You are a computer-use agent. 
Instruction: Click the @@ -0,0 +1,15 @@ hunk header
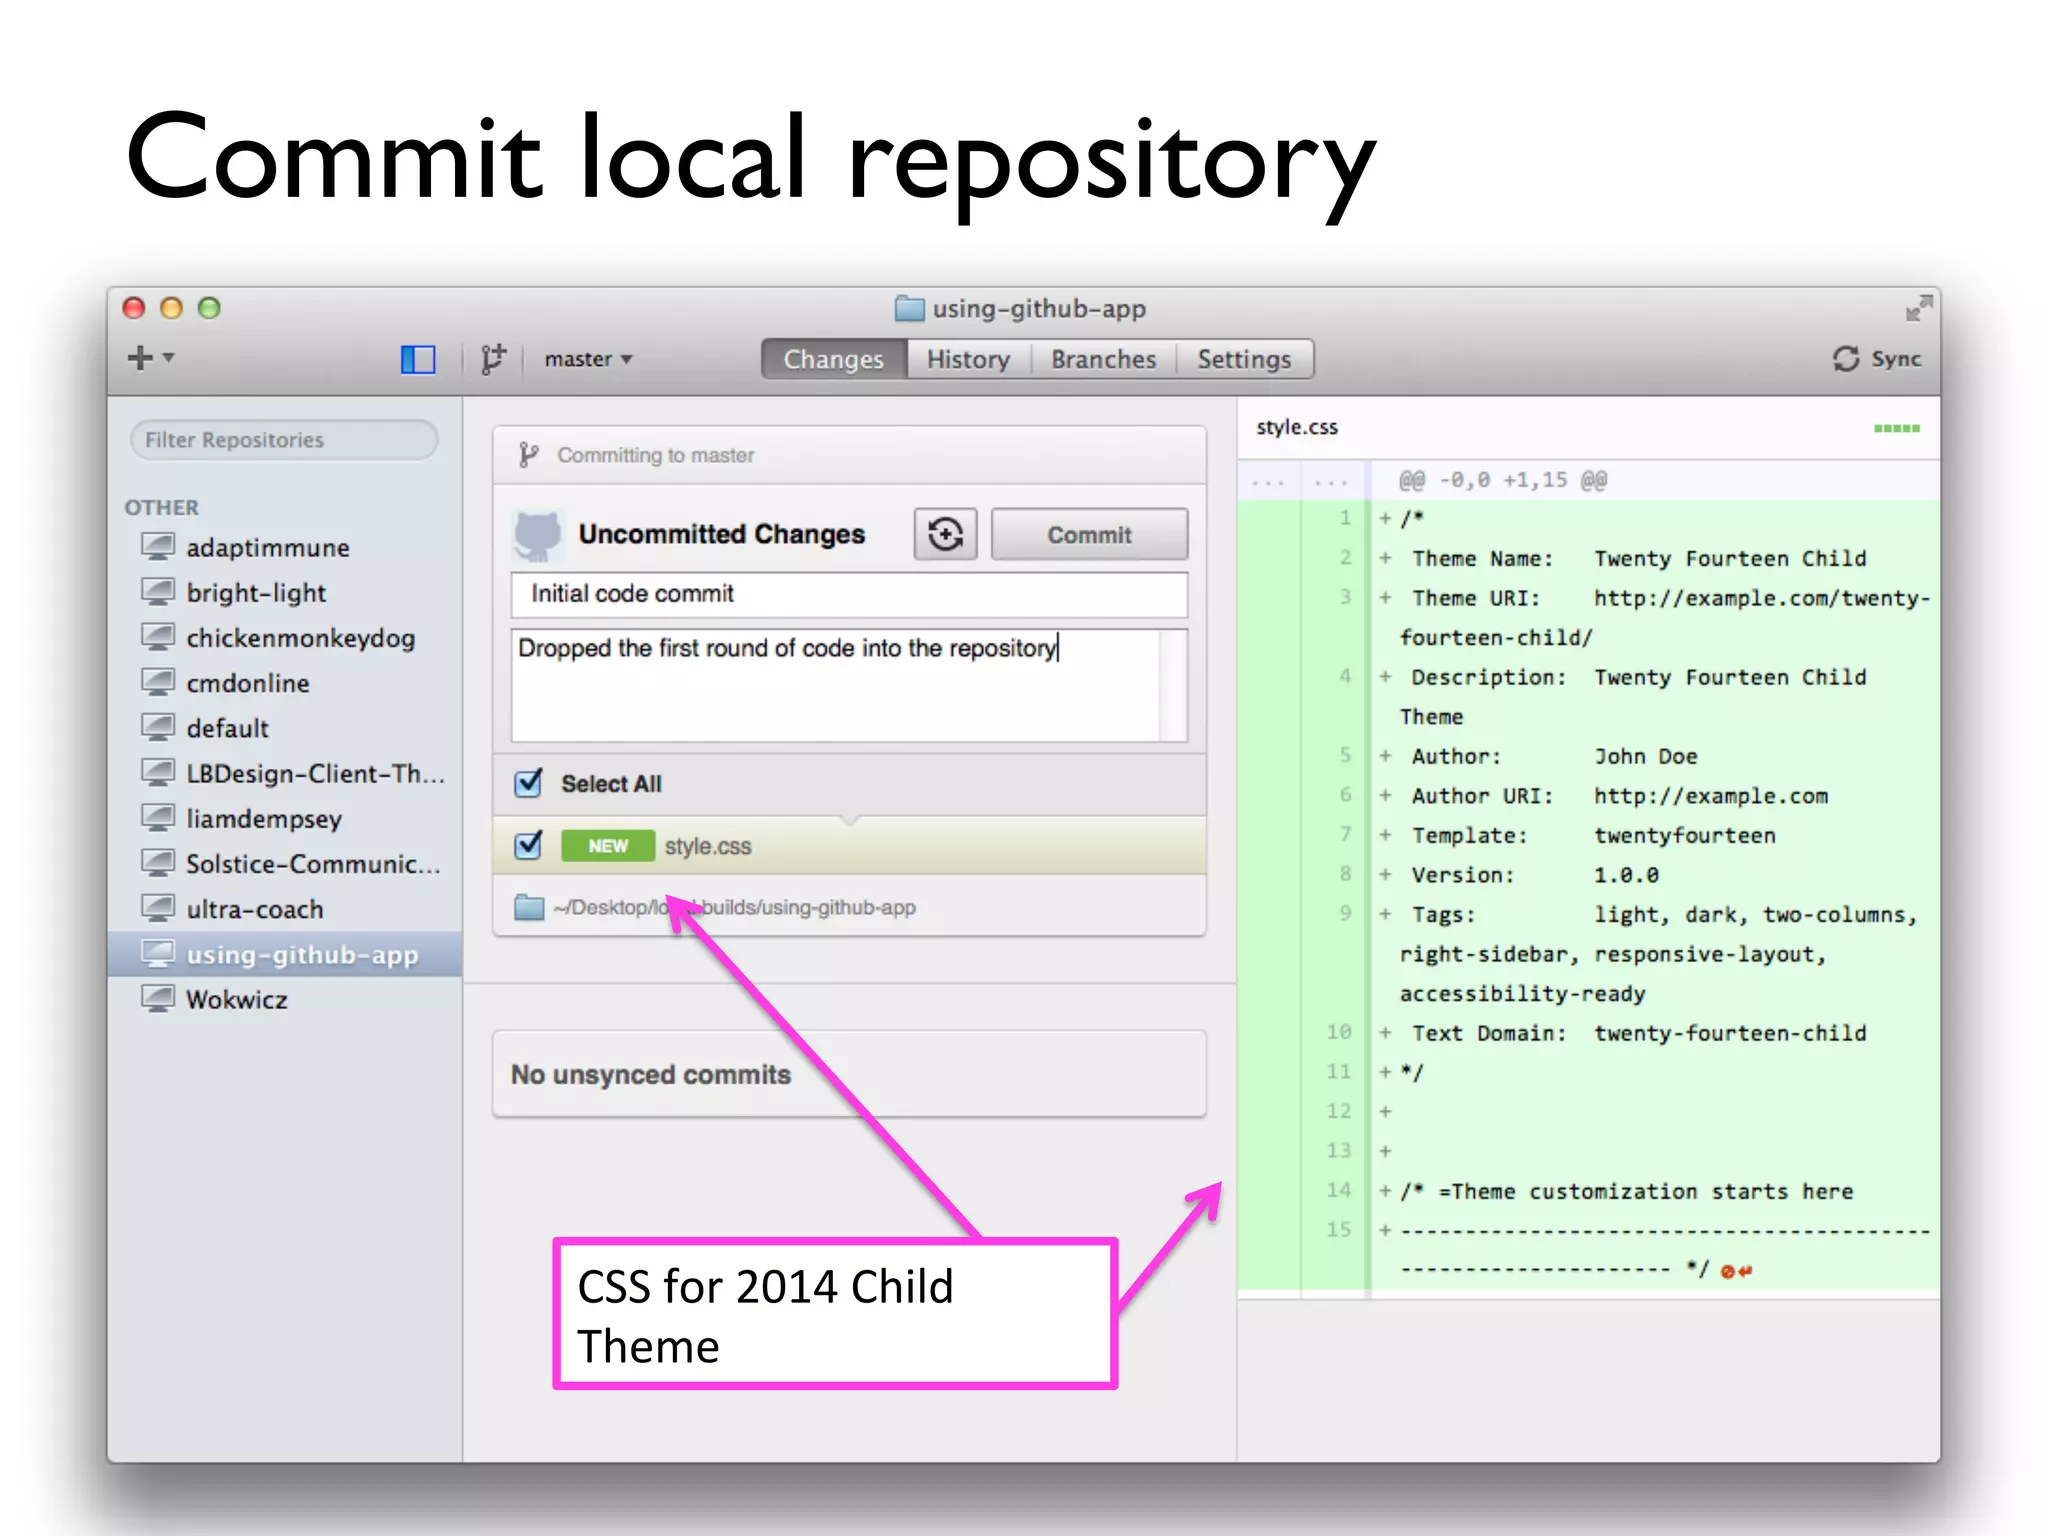coord(1503,480)
